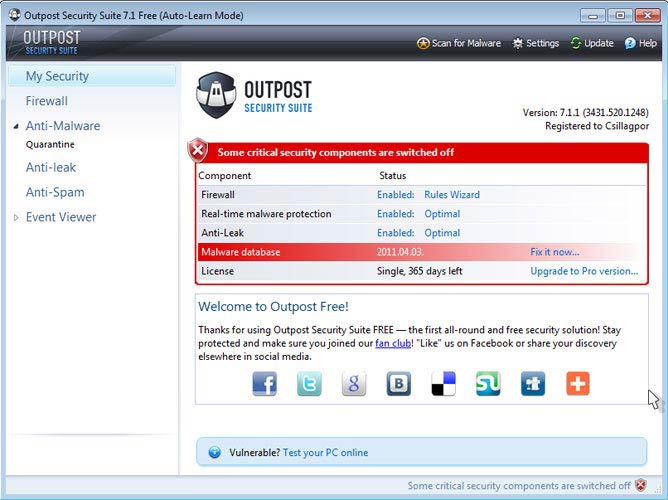The width and height of the screenshot is (668, 500).
Task: Click 'Single, 365 days left' license text
Action: click(x=420, y=271)
